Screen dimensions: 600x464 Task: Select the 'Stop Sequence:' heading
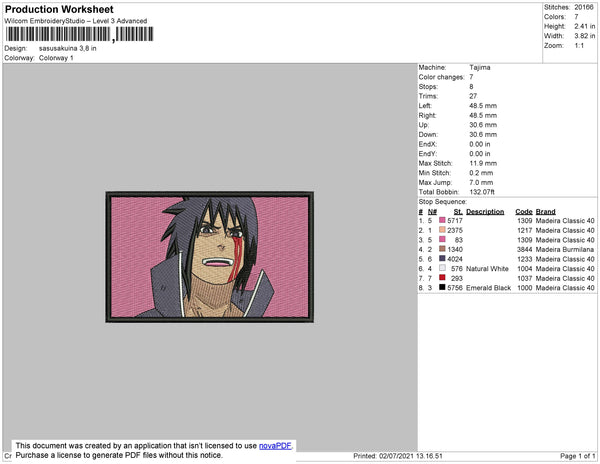(442, 202)
